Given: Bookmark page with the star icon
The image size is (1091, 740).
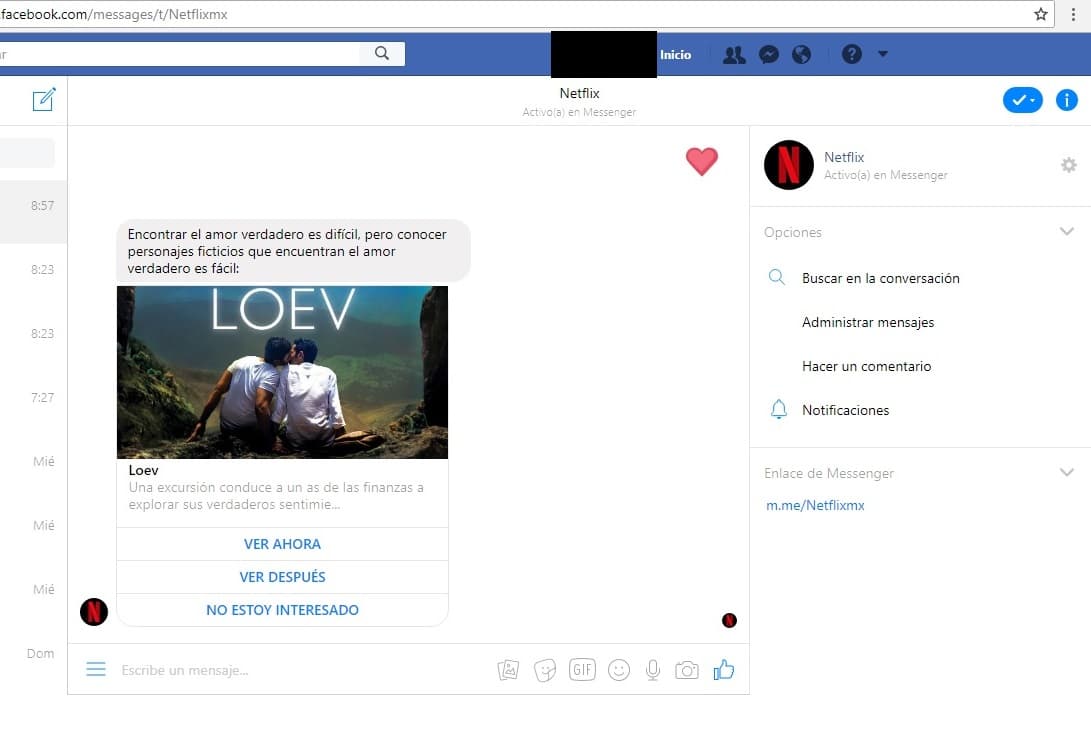Looking at the screenshot, I should click(1041, 14).
